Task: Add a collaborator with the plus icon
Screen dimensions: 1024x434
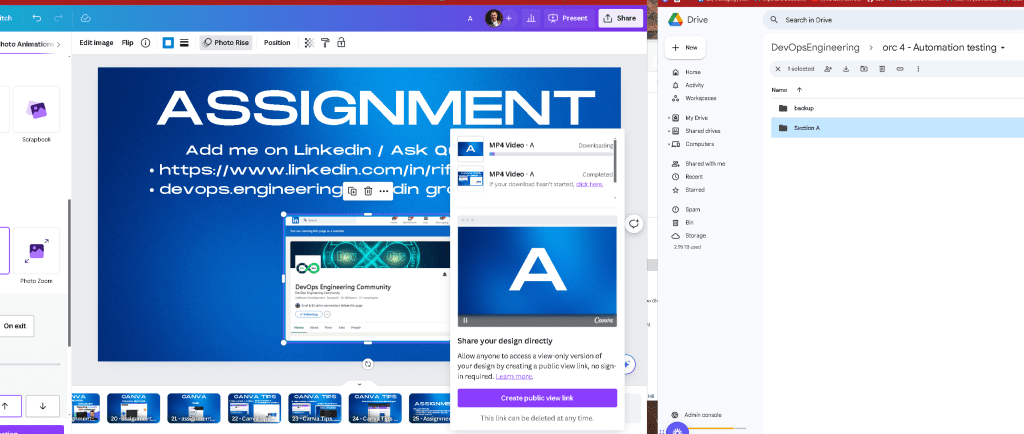Action: (x=509, y=18)
